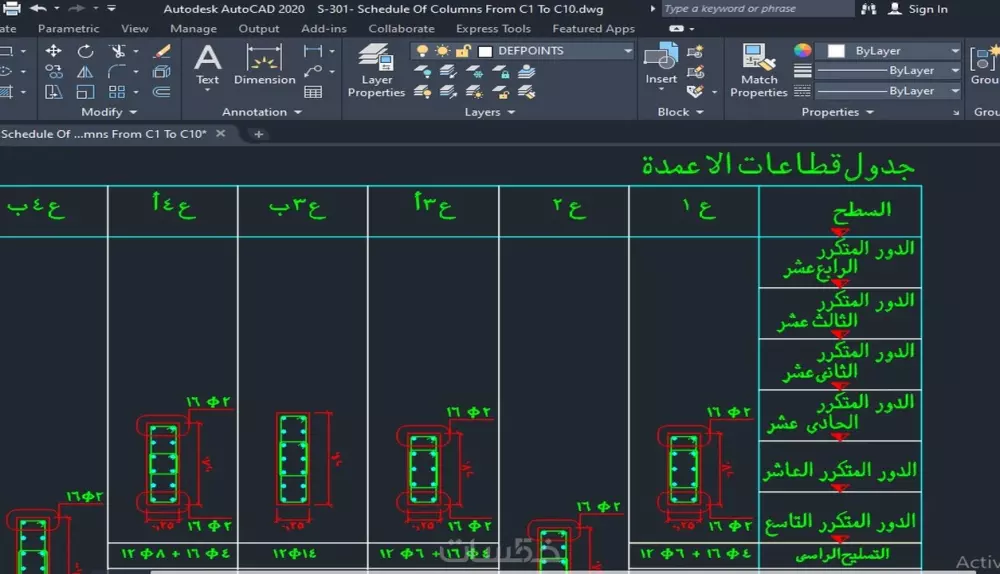Select the Move tool in Modify panel

(x=54, y=50)
